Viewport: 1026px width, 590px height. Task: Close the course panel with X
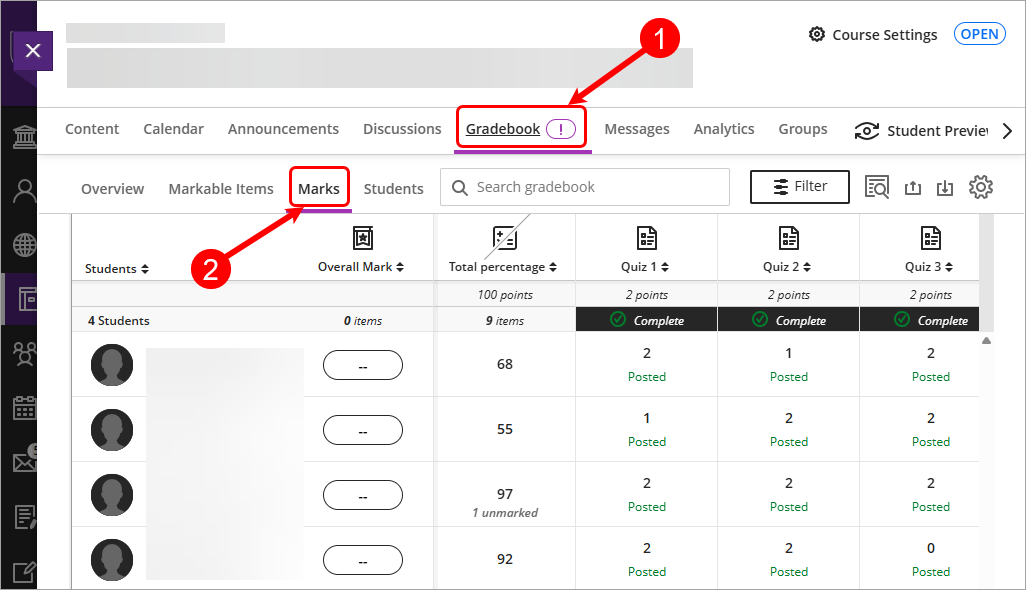tap(32, 50)
